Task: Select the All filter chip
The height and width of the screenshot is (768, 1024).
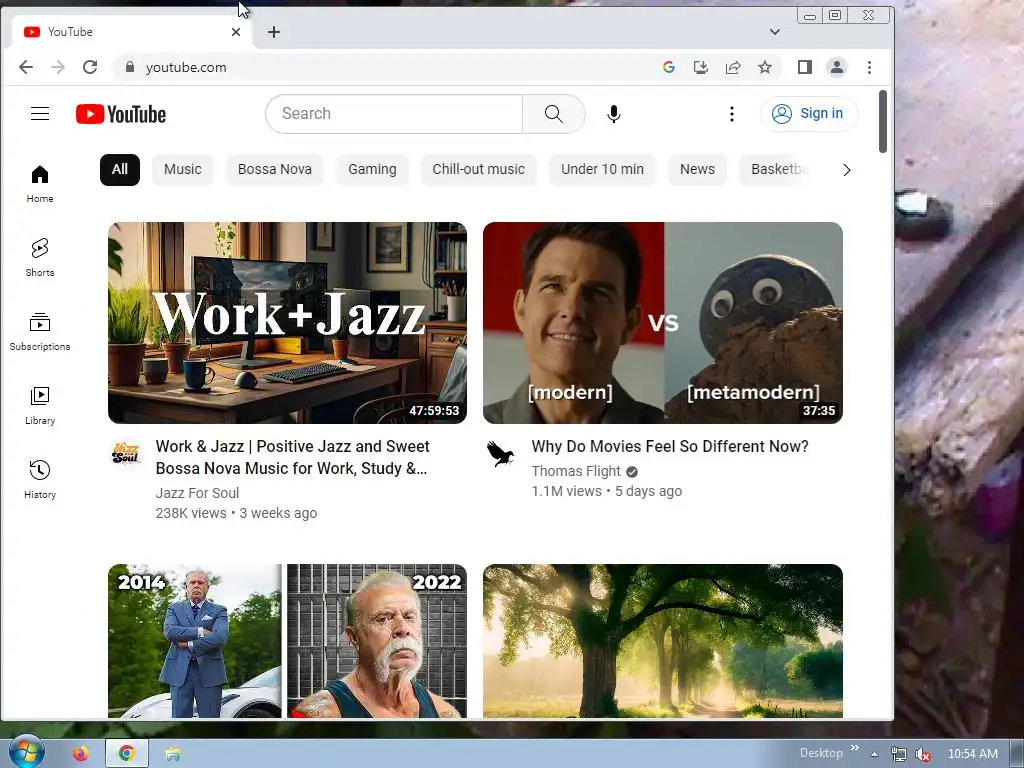Action: point(120,169)
